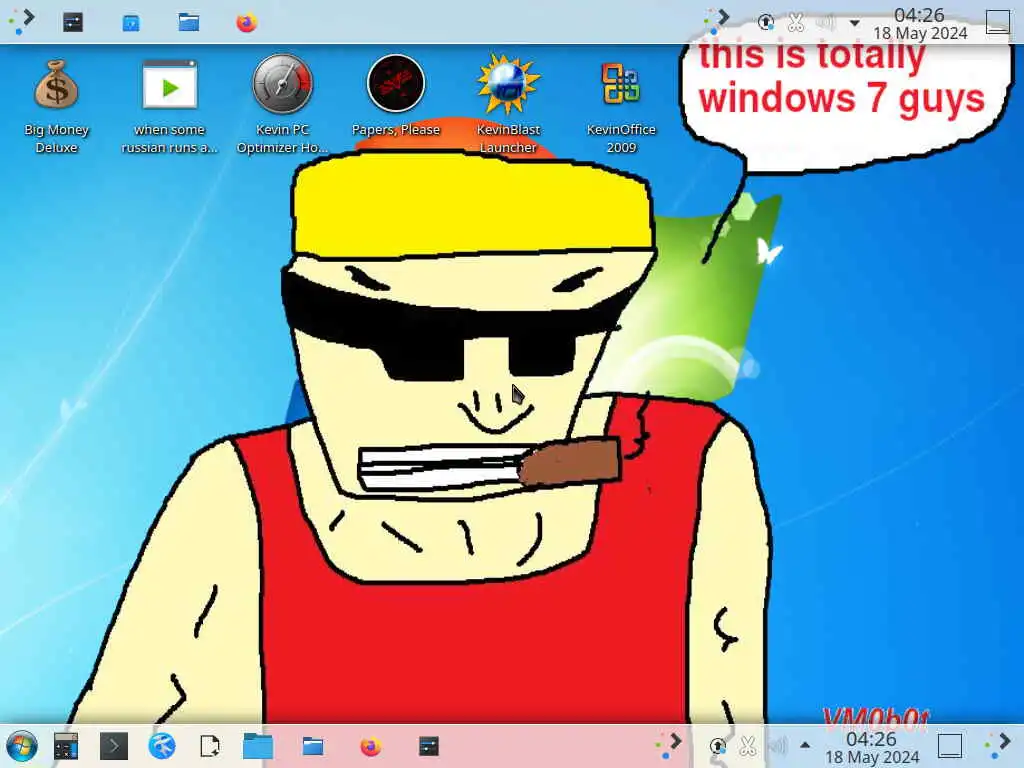Open System Settings from the bottom panel
1024x768 pixels.
pos(428,746)
